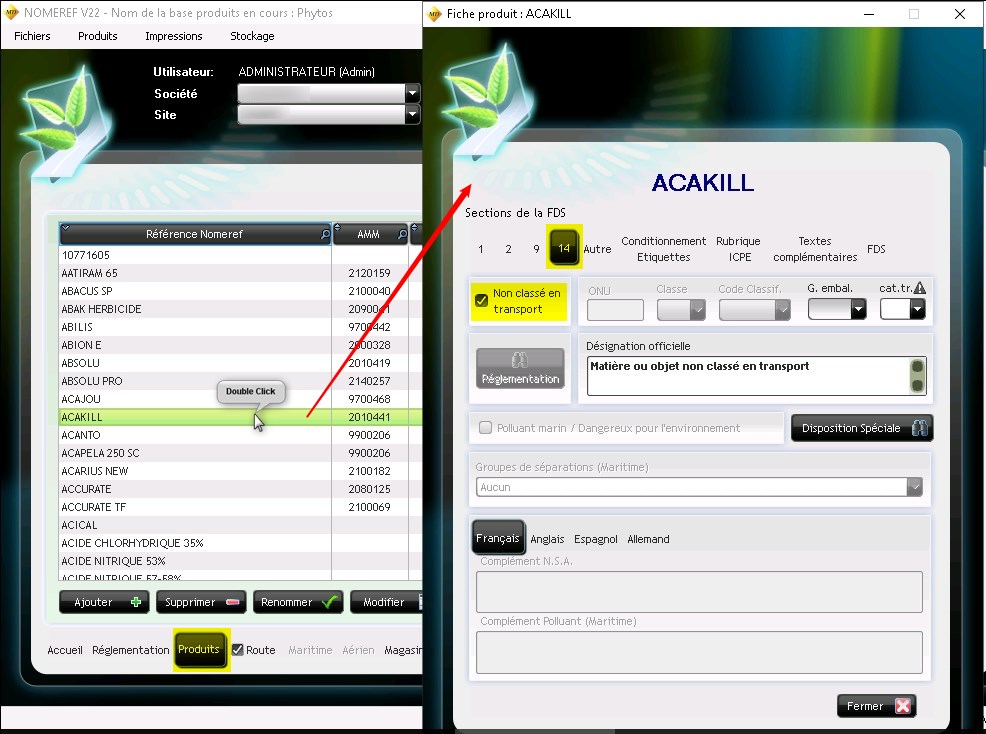
Task: Click the Désignation officielle scroll control
Action: (916, 376)
